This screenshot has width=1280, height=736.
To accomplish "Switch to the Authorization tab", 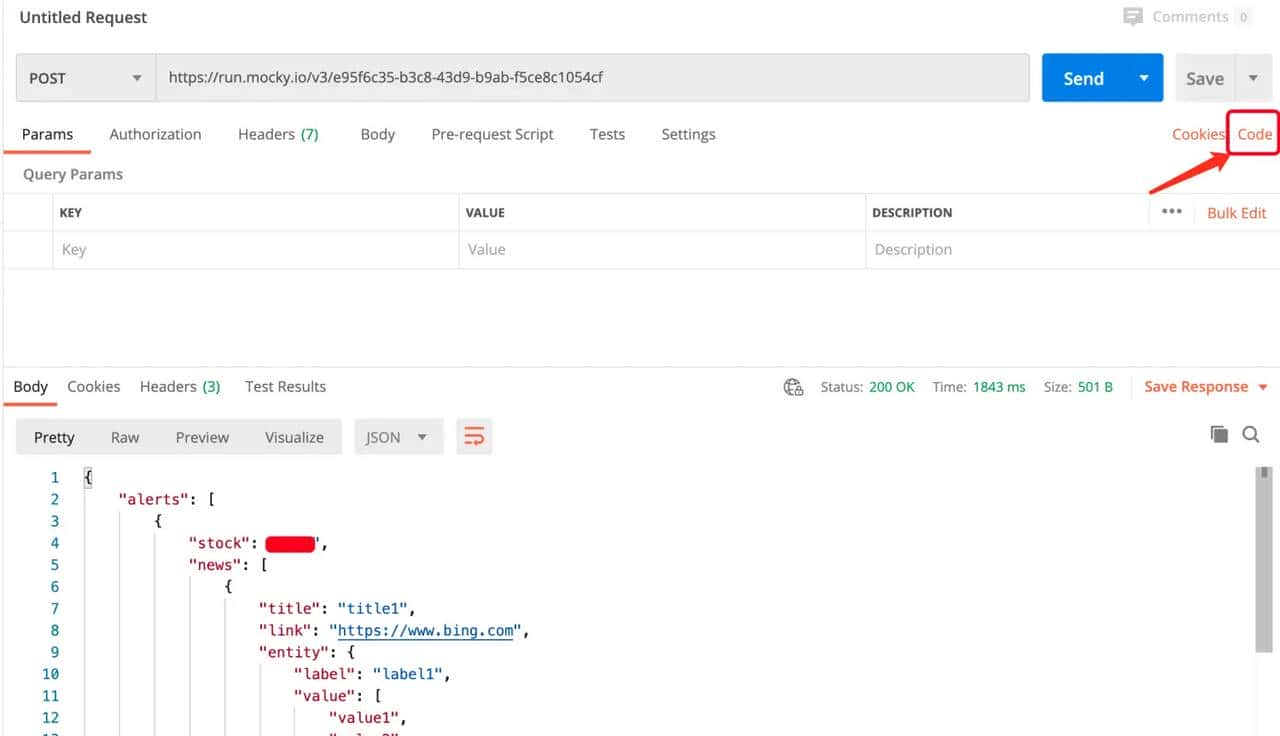I will [x=155, y=134].
